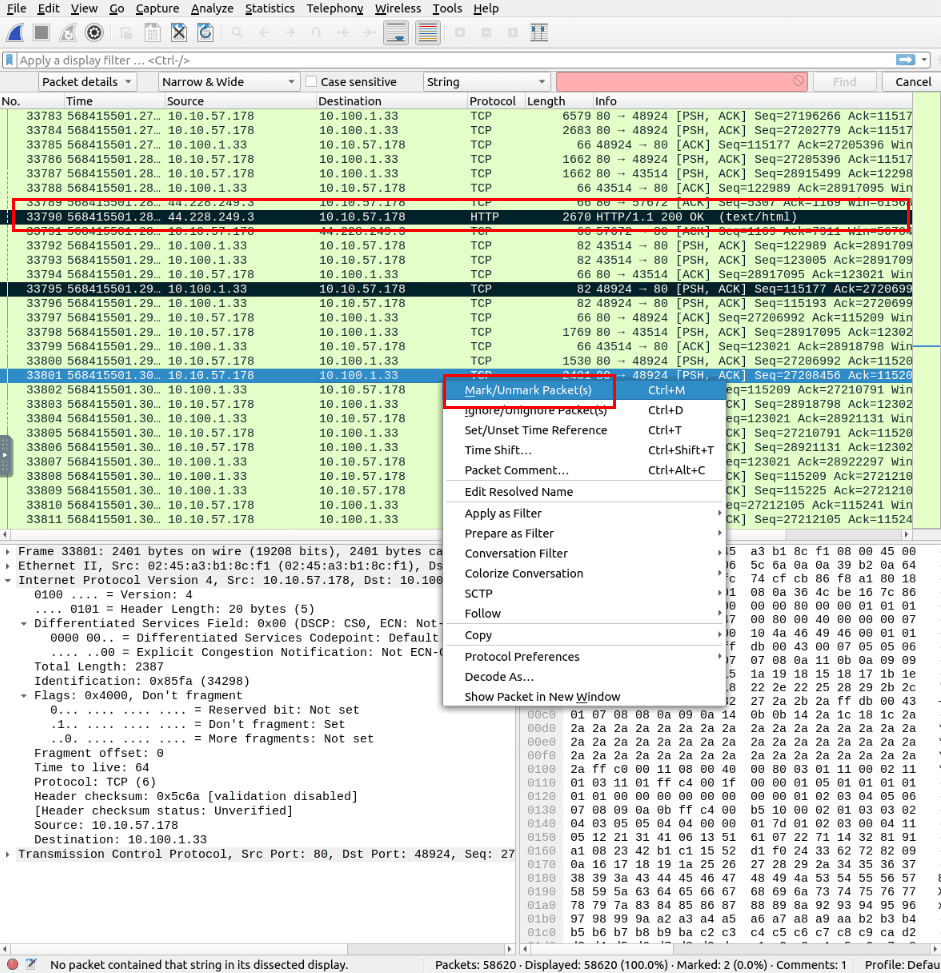Open capture file comment pencil icon
Screen dimensions: 941x973
point(32,964)
